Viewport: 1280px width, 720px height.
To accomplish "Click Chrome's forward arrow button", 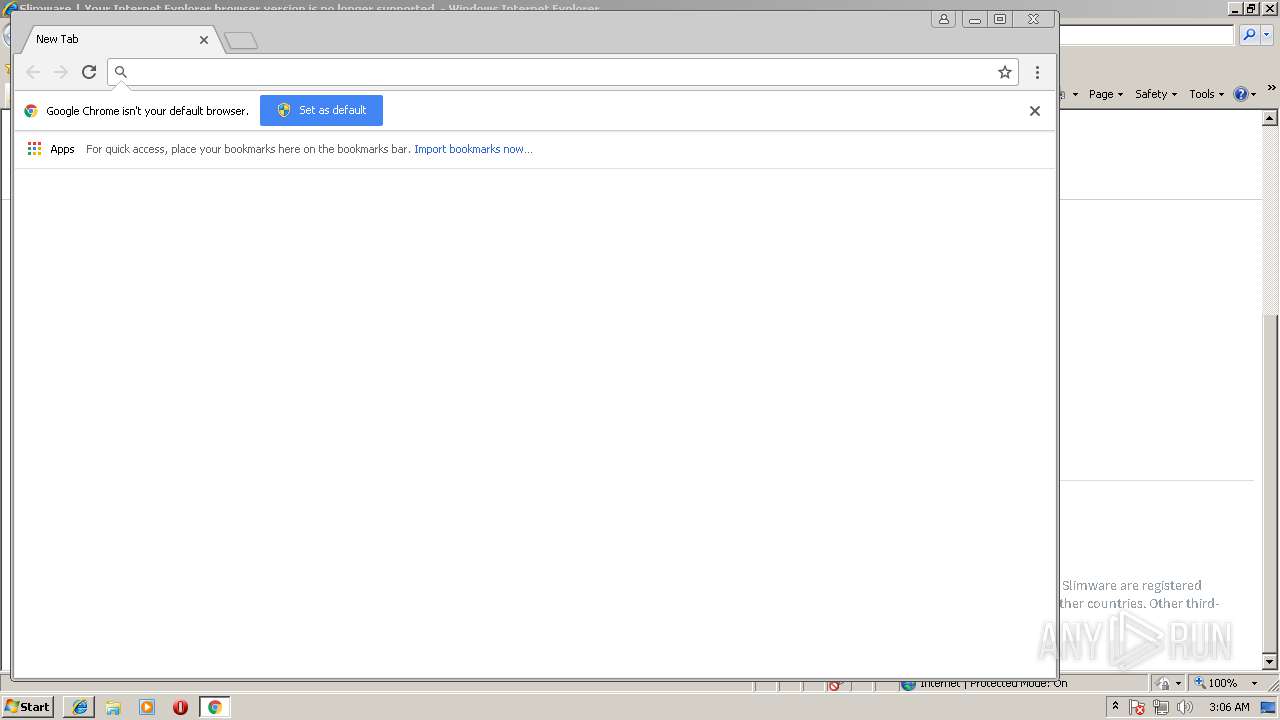I will coord(61,72).
